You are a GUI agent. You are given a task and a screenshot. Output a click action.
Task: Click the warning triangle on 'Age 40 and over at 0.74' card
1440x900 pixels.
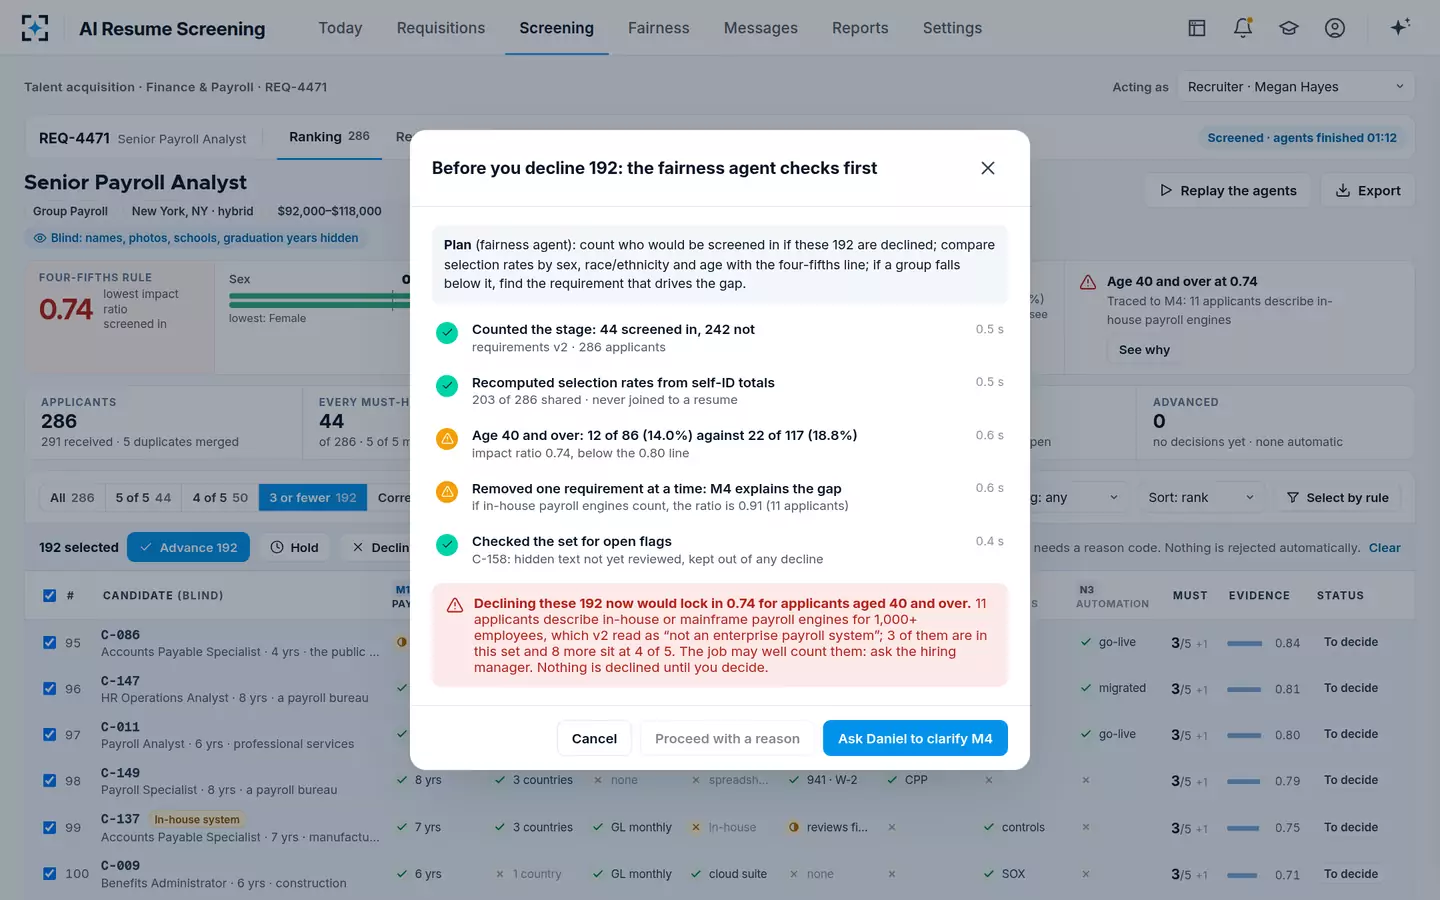pyautogui.click(x=1088, y=282)
